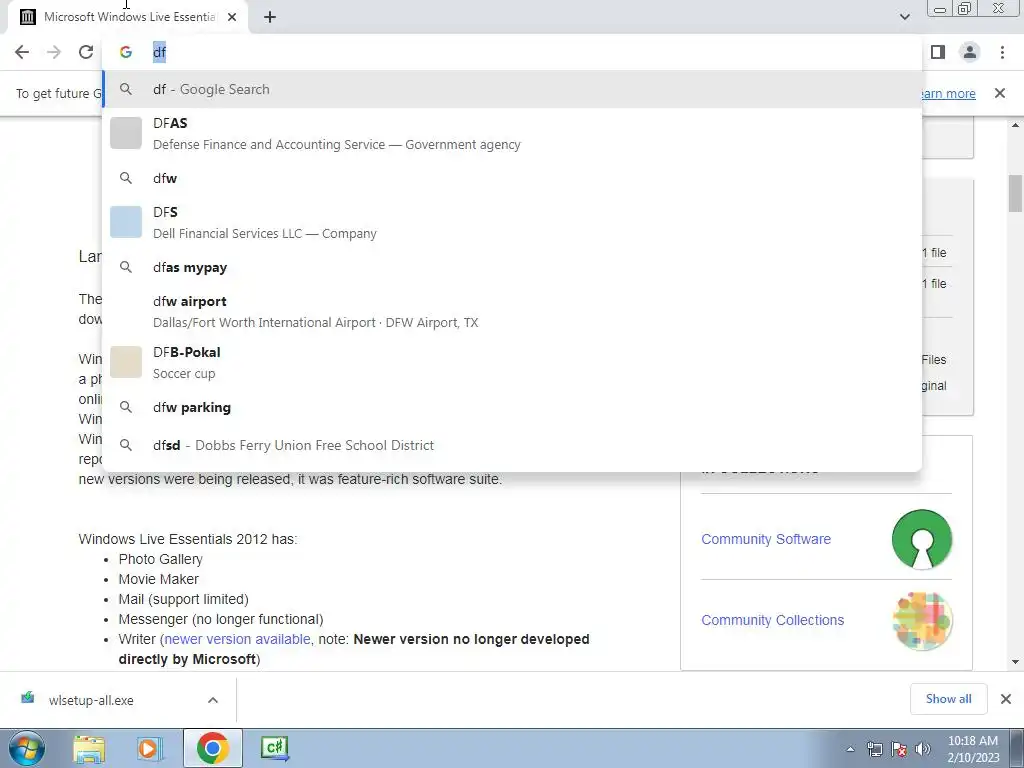Choose the DFB-Pokal Soccer cup suggestion
Image resolution: width=1024 pixels, height=768 pixels.
[x=513, y=362]
